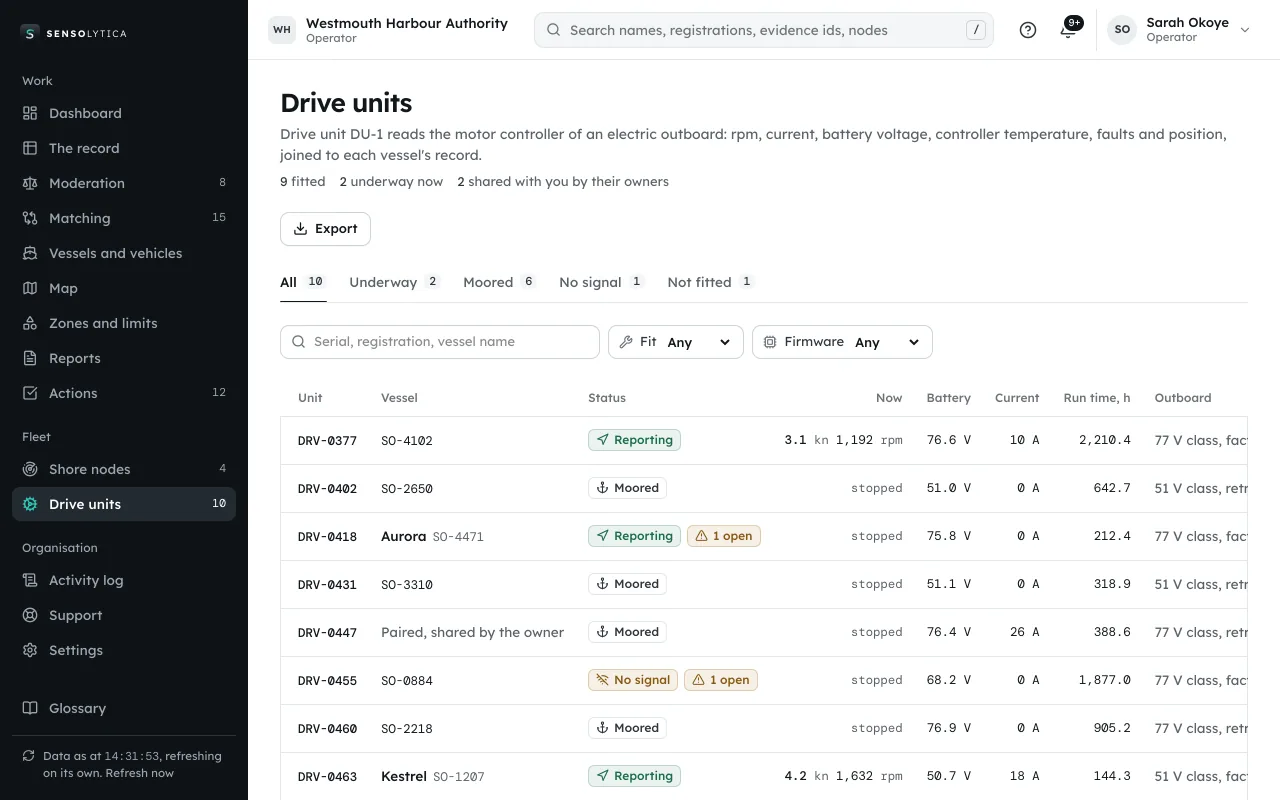Click the Drive units gear icon
The width and height of the screenshot is (1280, 800).
(30, 504)
